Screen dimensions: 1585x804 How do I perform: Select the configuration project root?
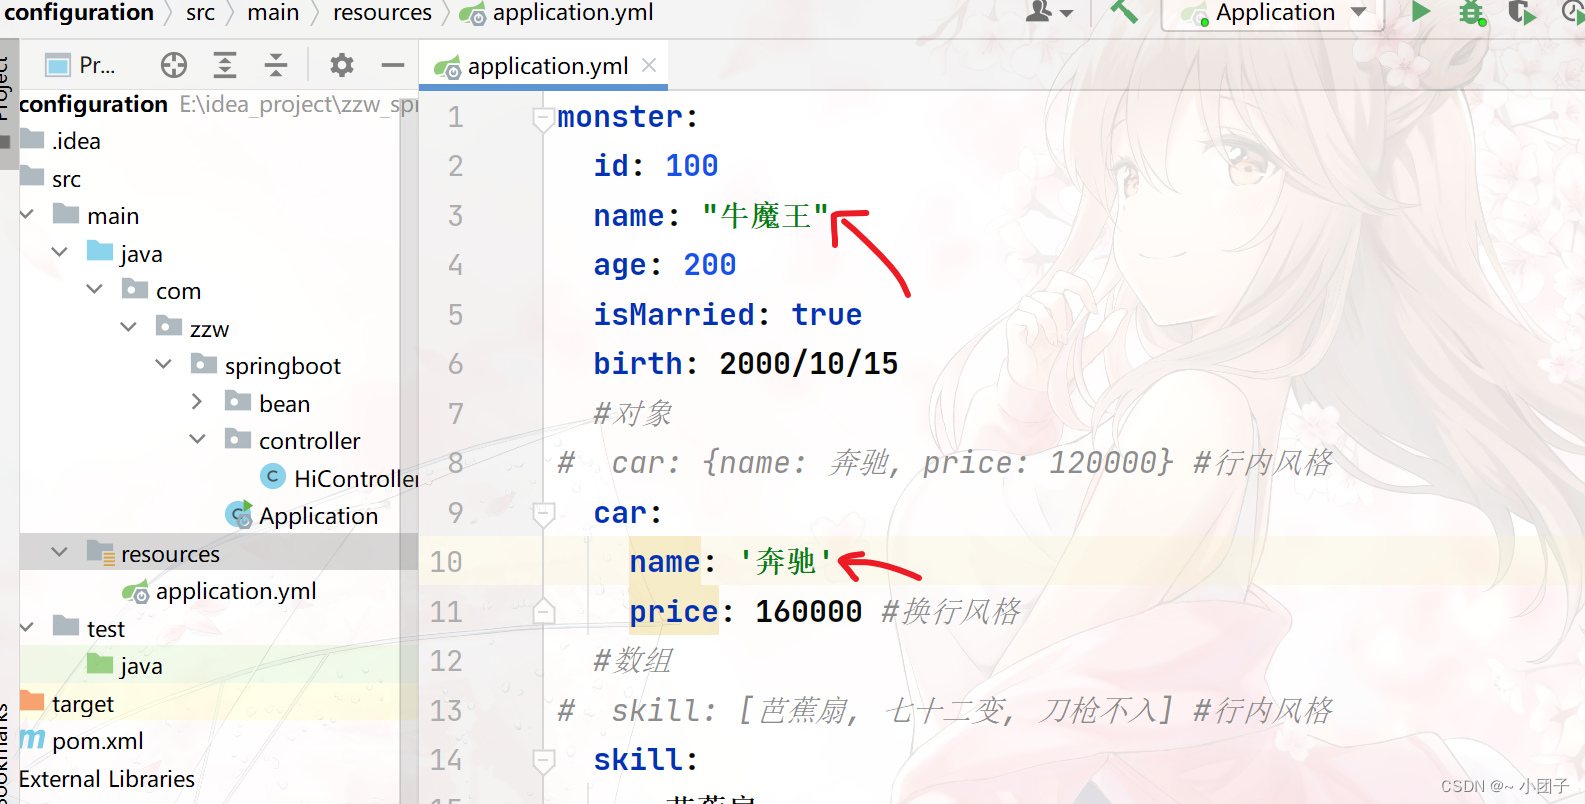(93, 104)
